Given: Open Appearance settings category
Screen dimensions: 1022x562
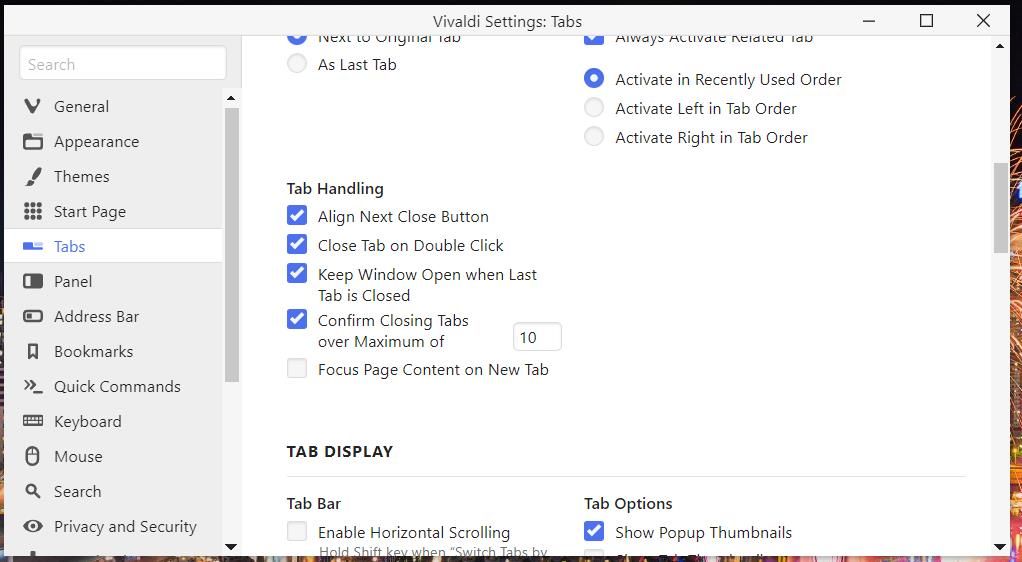Looking at the screenshot, I should [113, 141].
